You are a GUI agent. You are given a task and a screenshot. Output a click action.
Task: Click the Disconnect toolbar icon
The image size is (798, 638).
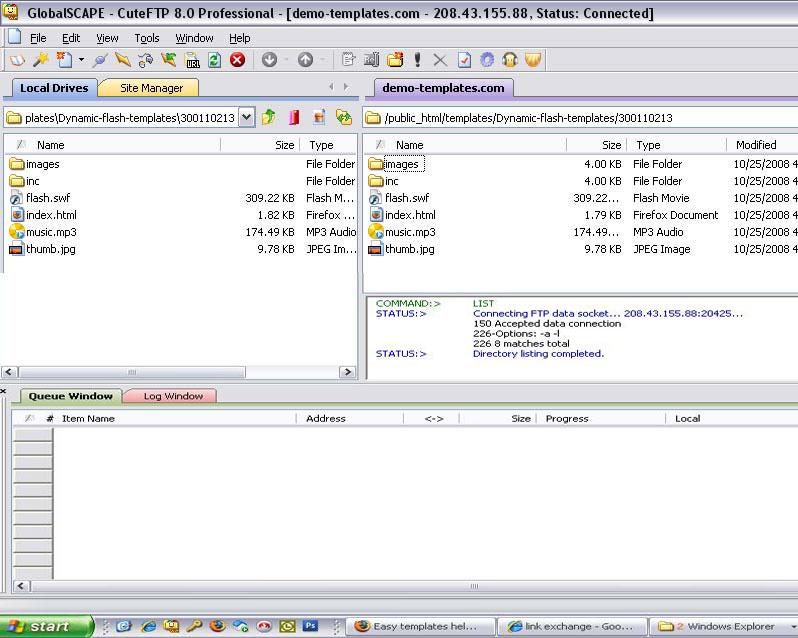coord(123,60)
